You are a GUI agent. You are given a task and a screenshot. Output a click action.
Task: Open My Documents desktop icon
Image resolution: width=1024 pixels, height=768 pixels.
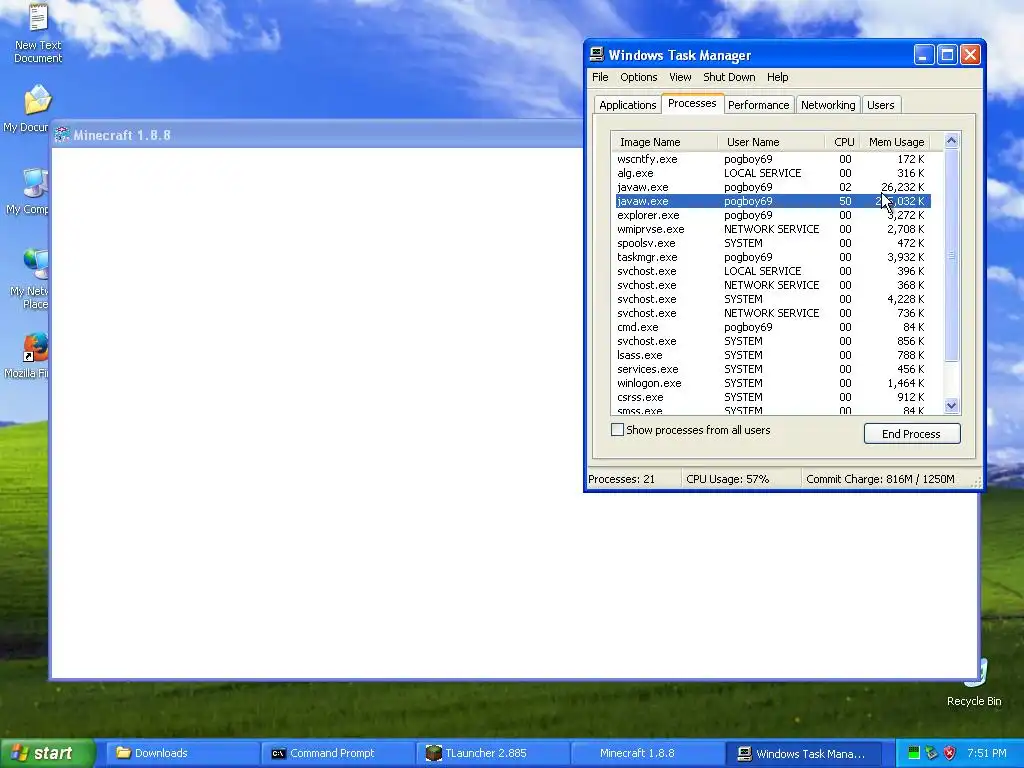[x=27, y=108]
